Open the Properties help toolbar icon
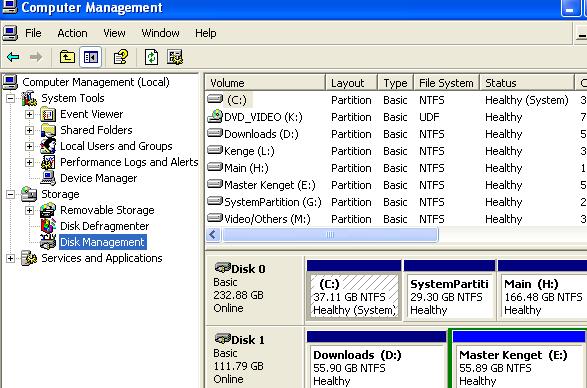Screen dimensions: 587x388 point(121,57)
